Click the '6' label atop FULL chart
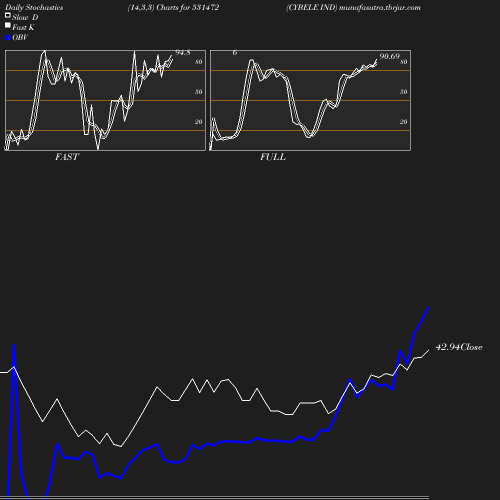Screen dimensions: 500x500 (235, 52)
